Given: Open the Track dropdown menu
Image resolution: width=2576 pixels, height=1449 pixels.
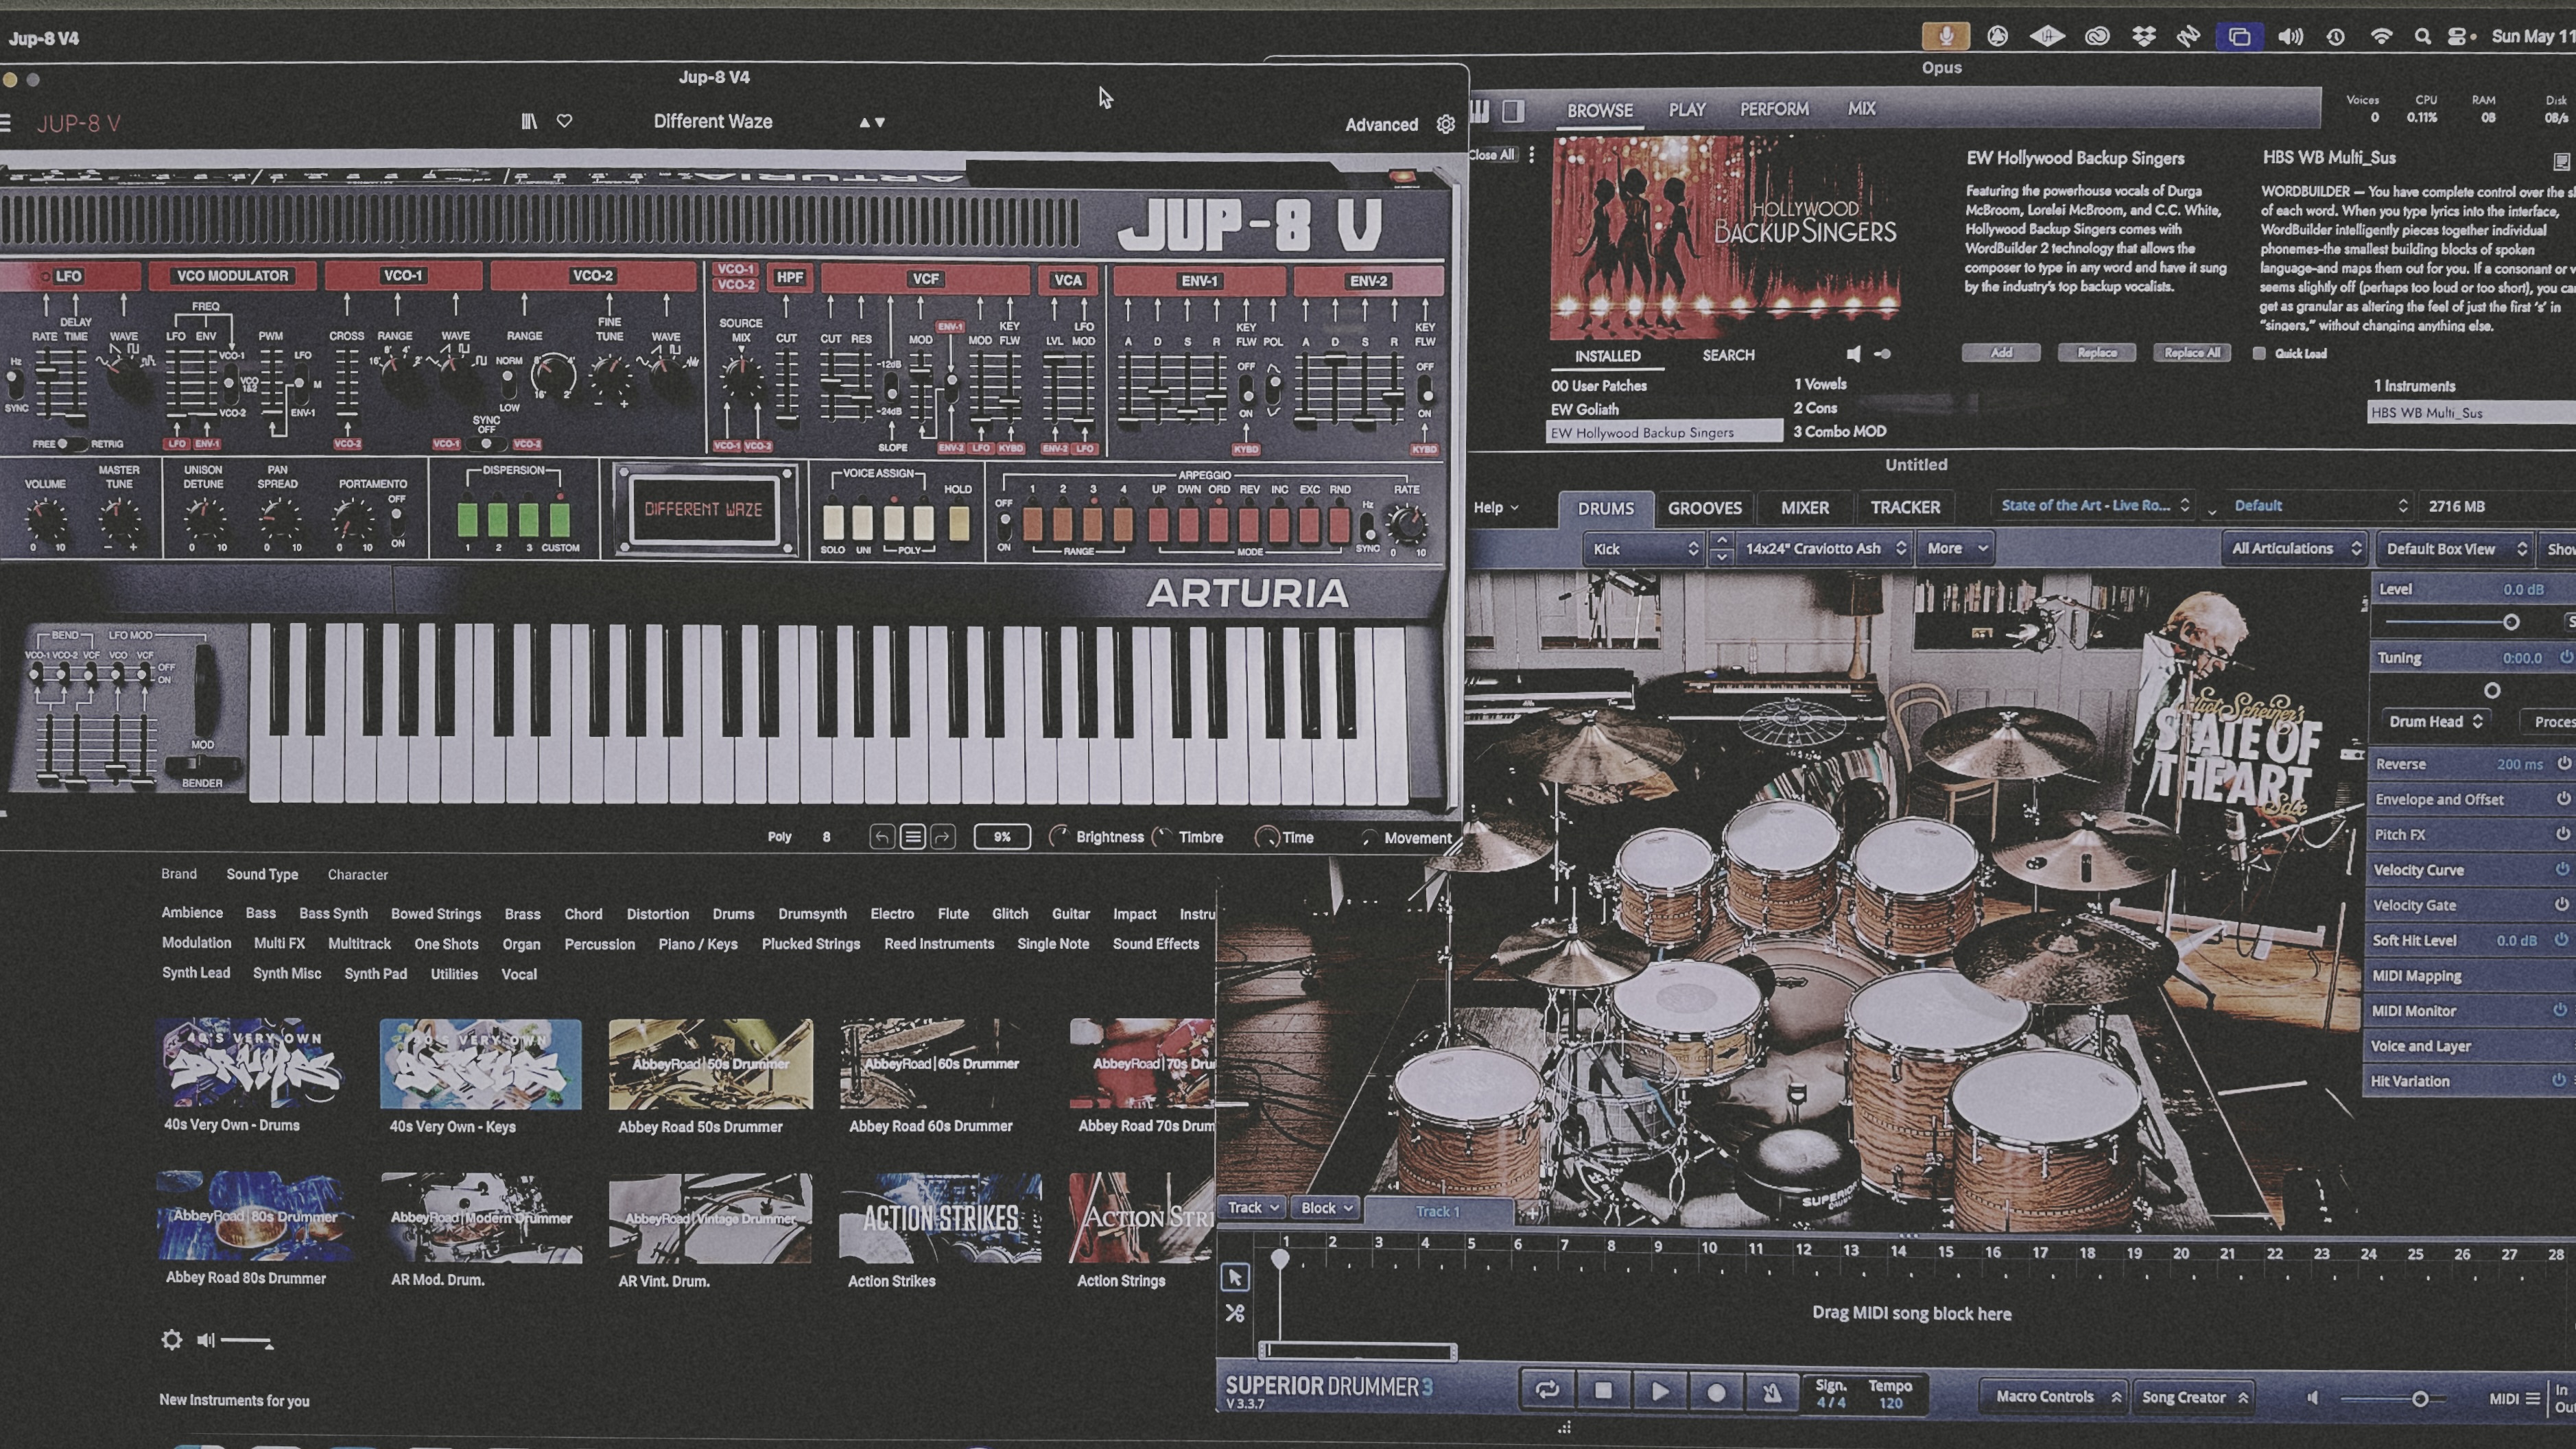Looking at the screenshot, I should pyautogui.click(x=1253, y=1208).
